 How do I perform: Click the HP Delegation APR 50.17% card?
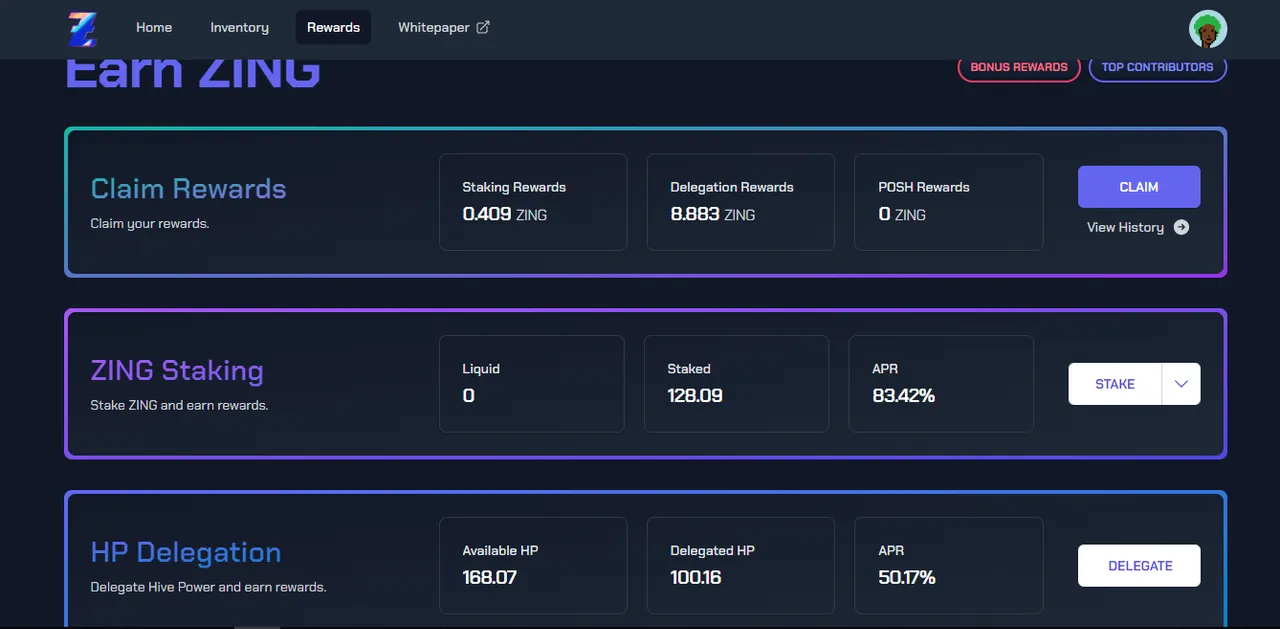click(948, 565)
